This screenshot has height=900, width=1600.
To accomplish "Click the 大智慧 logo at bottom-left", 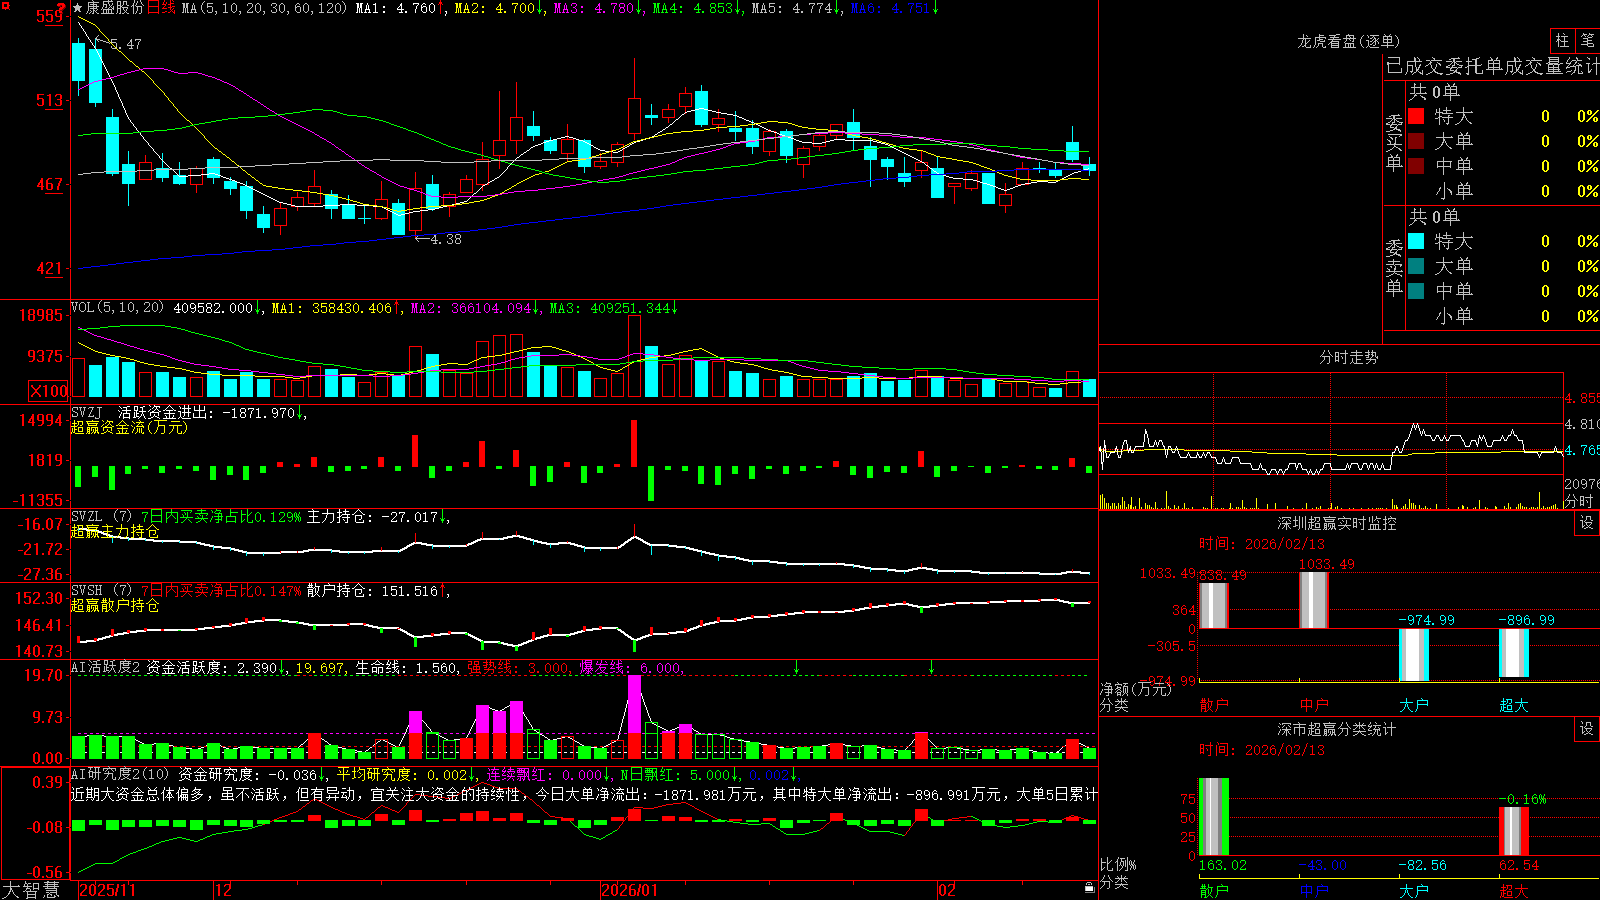I will pyautogui.click(x=31, y=889).
